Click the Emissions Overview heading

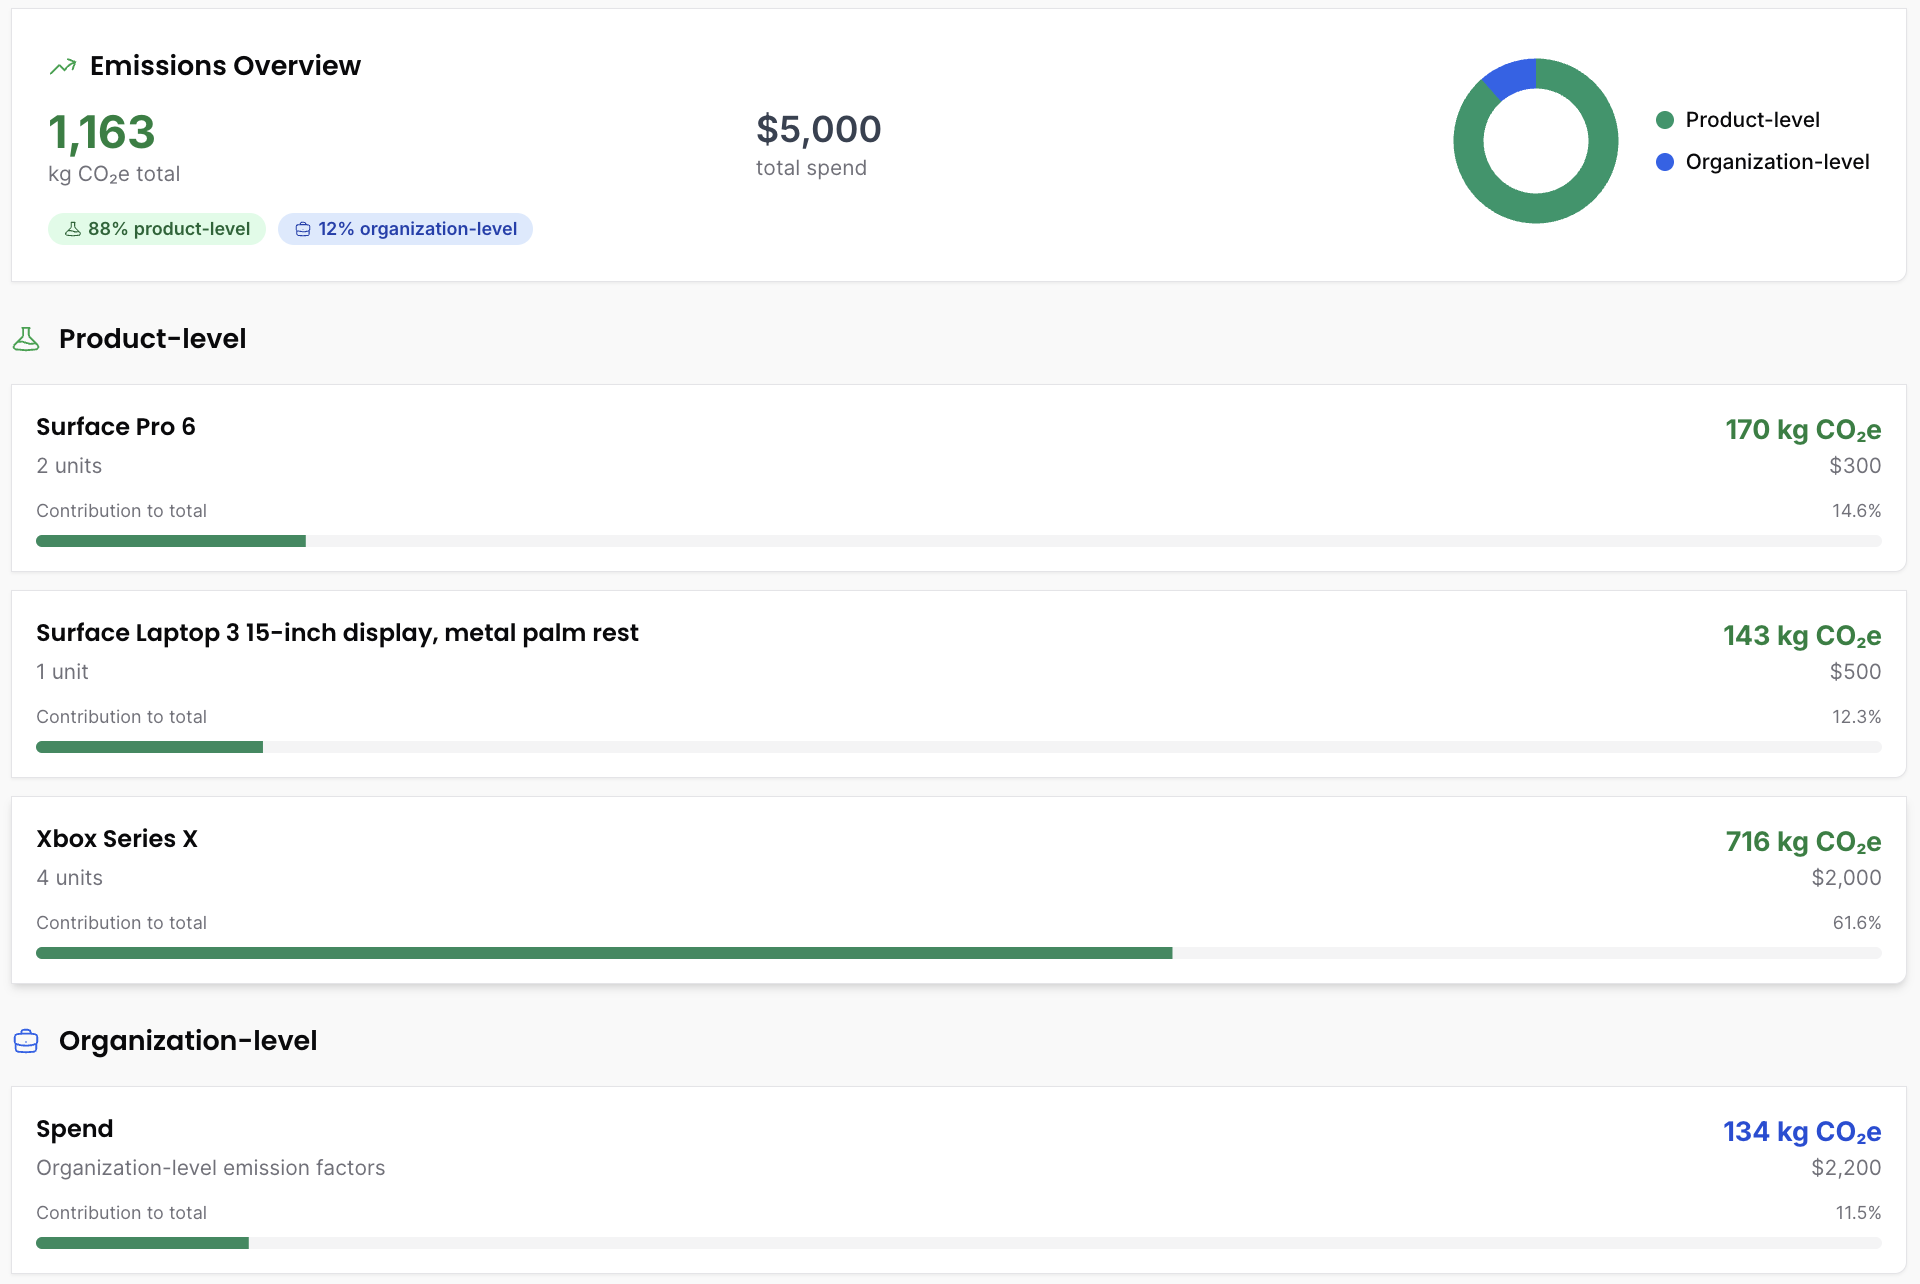pyautogui.click(x=225, y=66)
